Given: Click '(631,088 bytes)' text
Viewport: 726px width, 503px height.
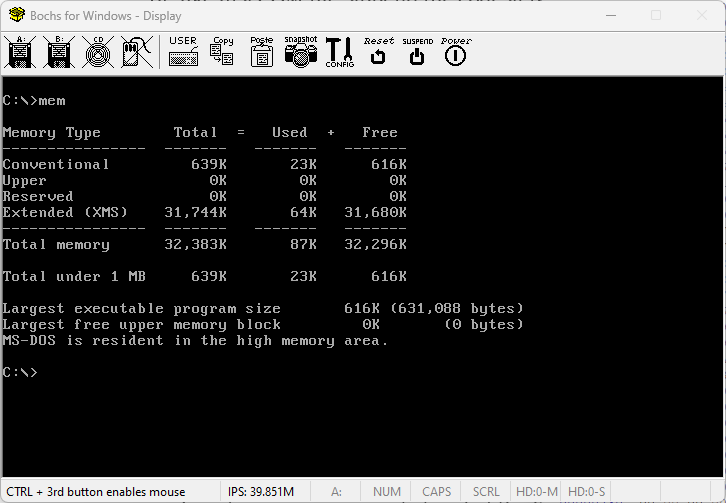Looking at the screenshot, I should coord(457,308).
